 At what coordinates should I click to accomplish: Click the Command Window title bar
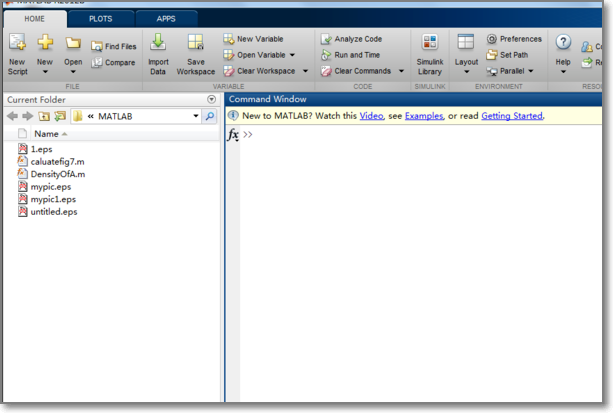(x=414, y=99)
